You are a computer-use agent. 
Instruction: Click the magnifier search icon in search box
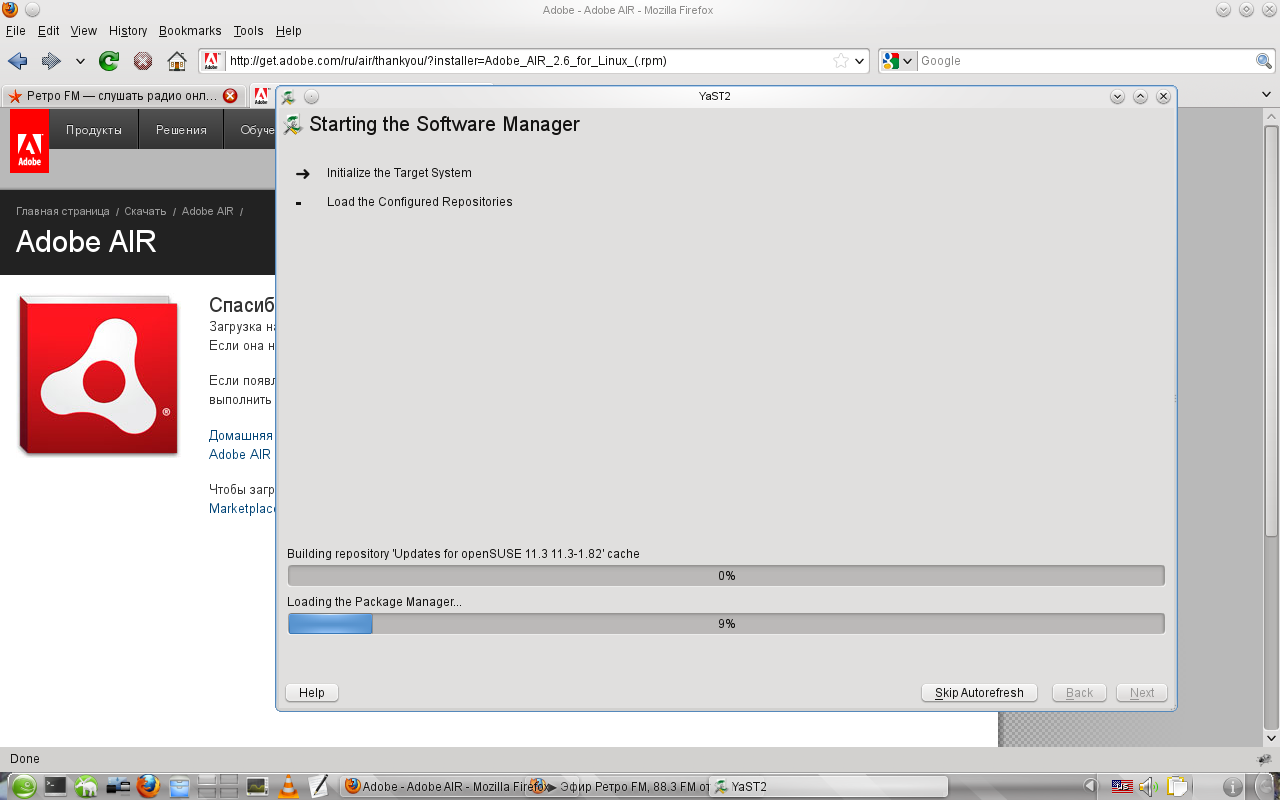(x=1264, y=61)
